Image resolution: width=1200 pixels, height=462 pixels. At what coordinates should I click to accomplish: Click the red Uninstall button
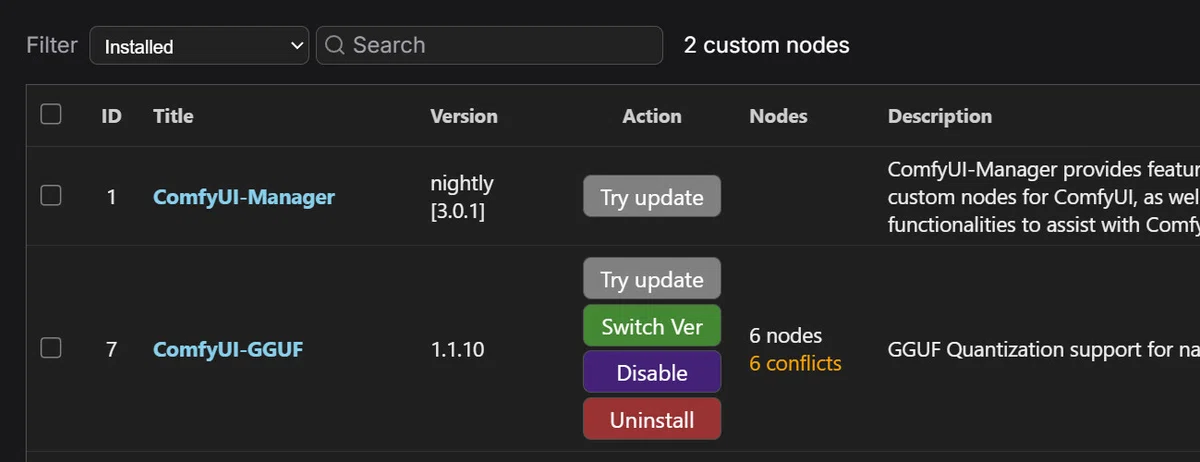click(x=652, y=419)
